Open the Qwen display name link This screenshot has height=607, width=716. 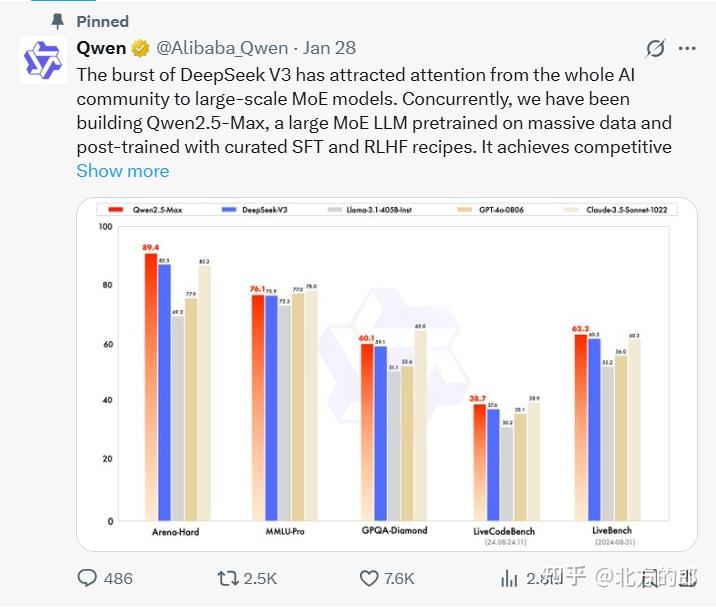102,48
